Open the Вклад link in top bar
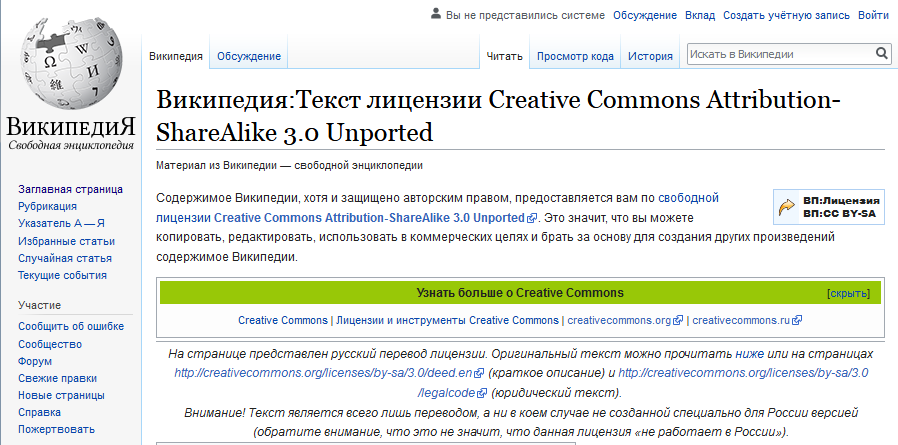This screenshot has width=898, height=445. pyautogui.click(x=700, y=15)
